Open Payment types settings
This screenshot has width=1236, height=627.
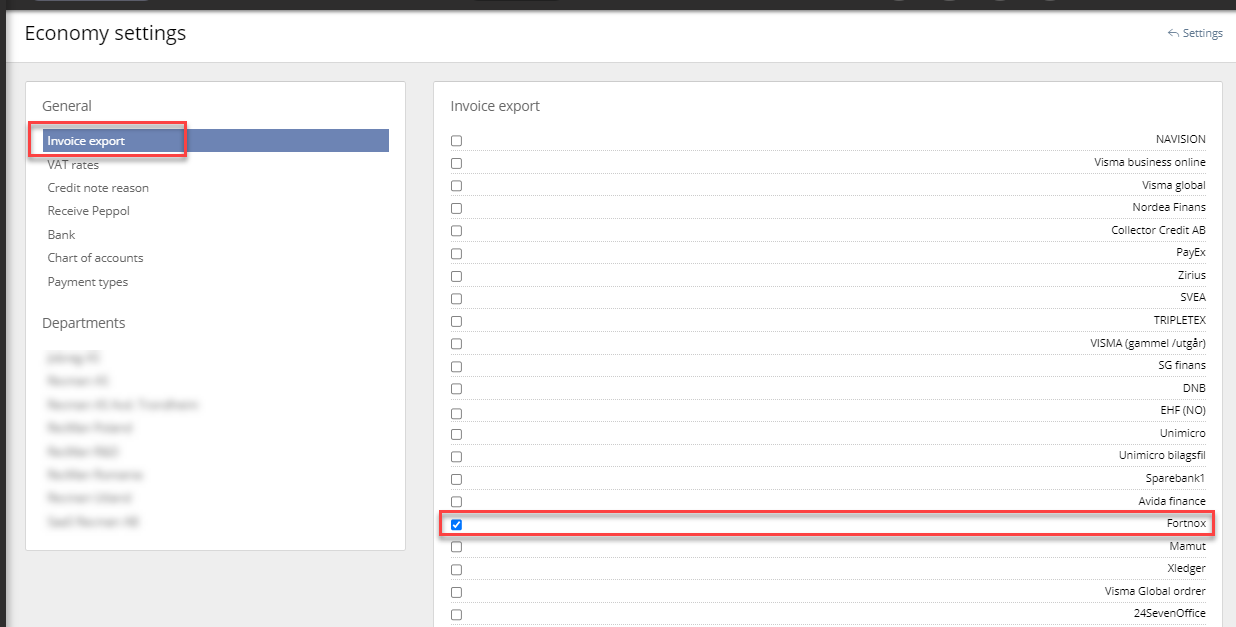point(87,282)
